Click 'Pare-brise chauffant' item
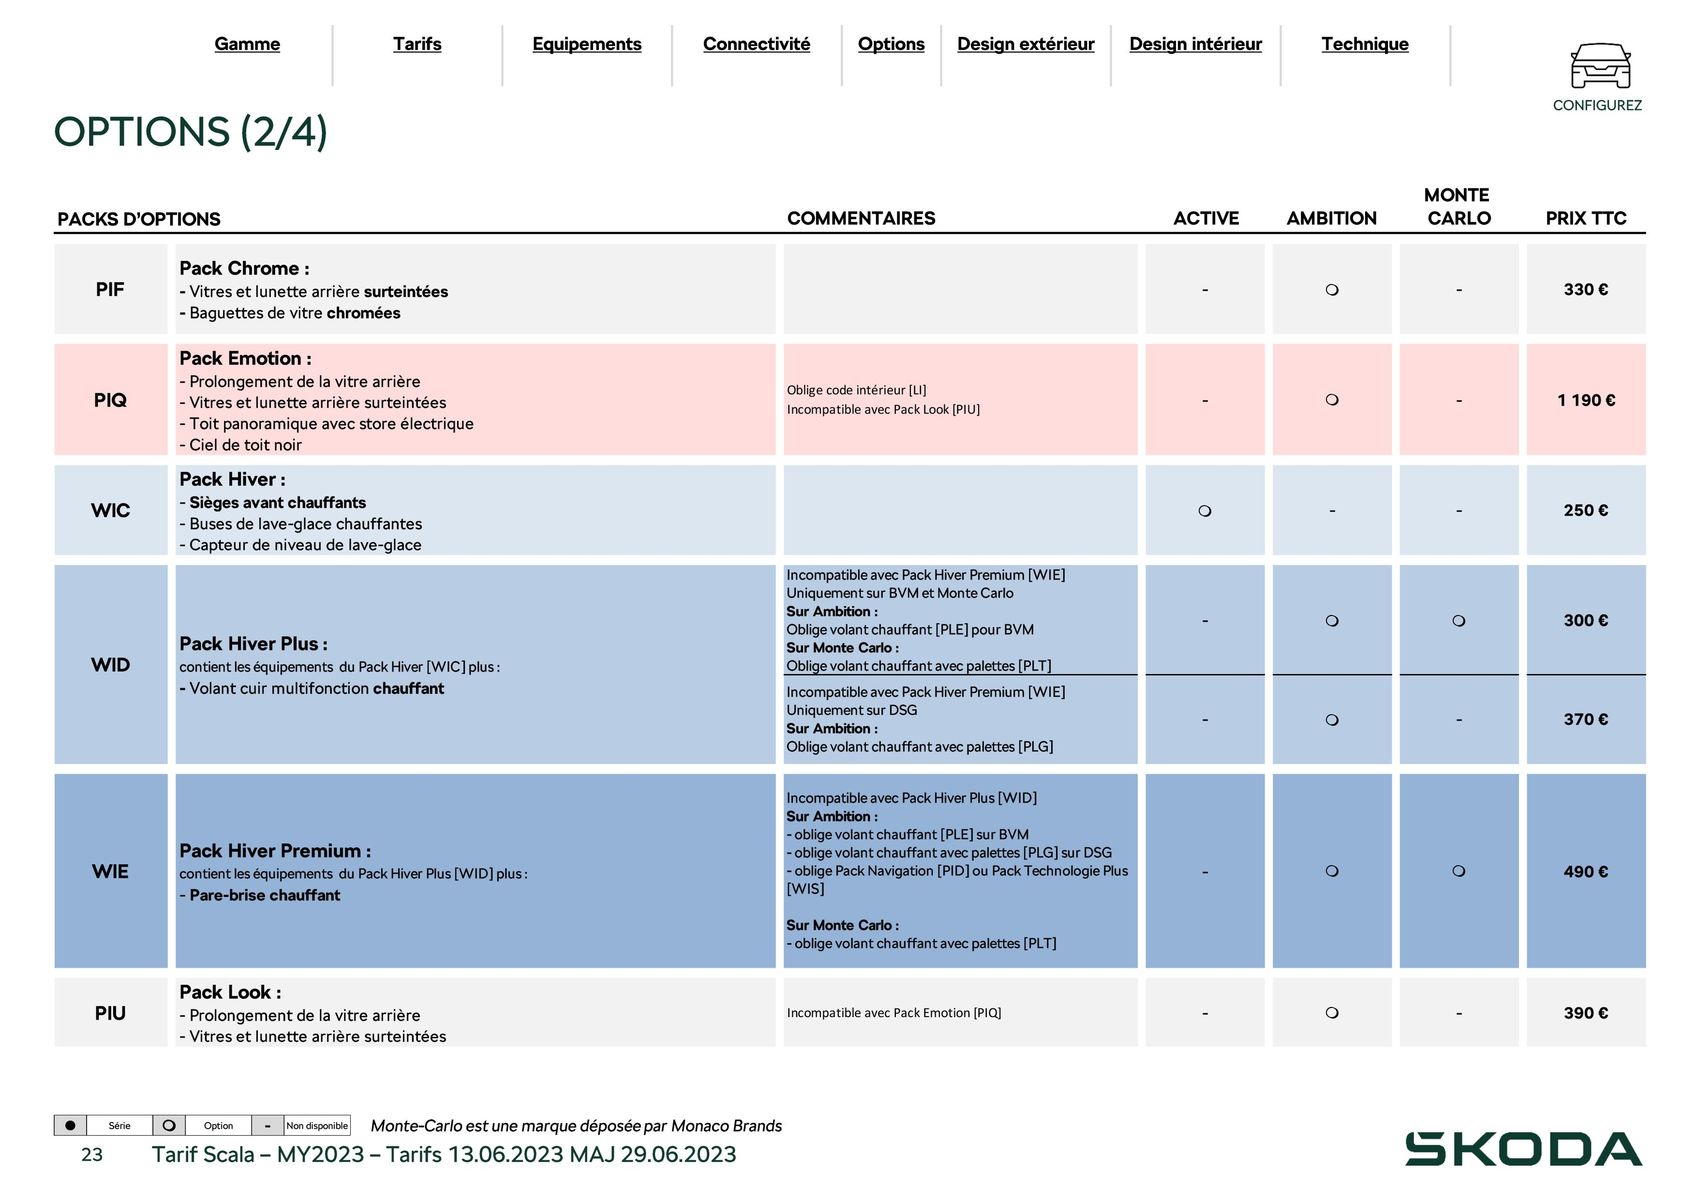The height and width of the screenshot is (1200, 1697). pyautogui.click(x=265, y=895)
